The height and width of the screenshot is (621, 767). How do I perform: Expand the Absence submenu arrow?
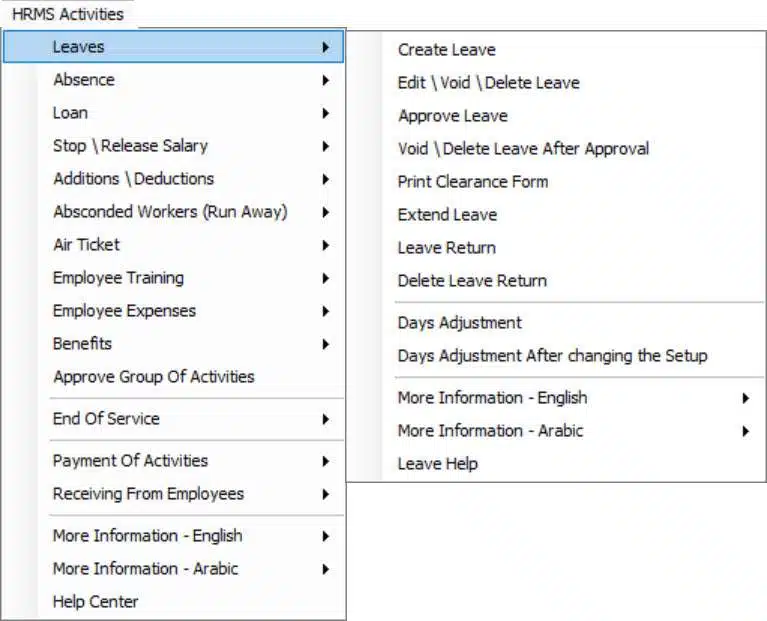pos(325,80)
